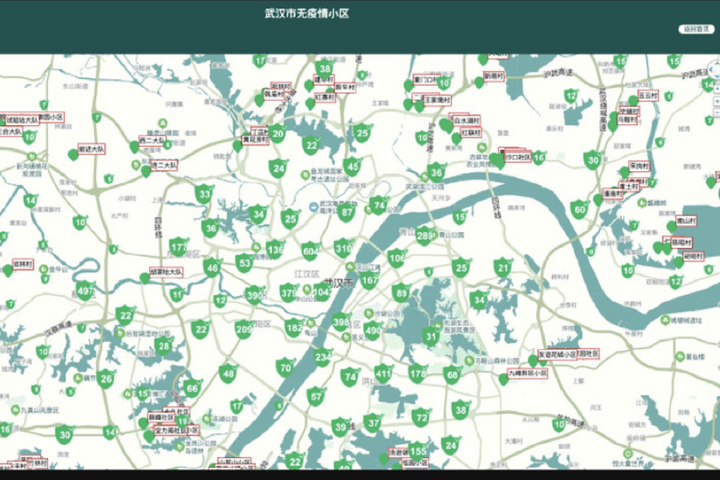Image resolution: width=720 pixels, height=480 pixels.
Task: Select the 王家墩村 village label
Action: click(439, 100)
